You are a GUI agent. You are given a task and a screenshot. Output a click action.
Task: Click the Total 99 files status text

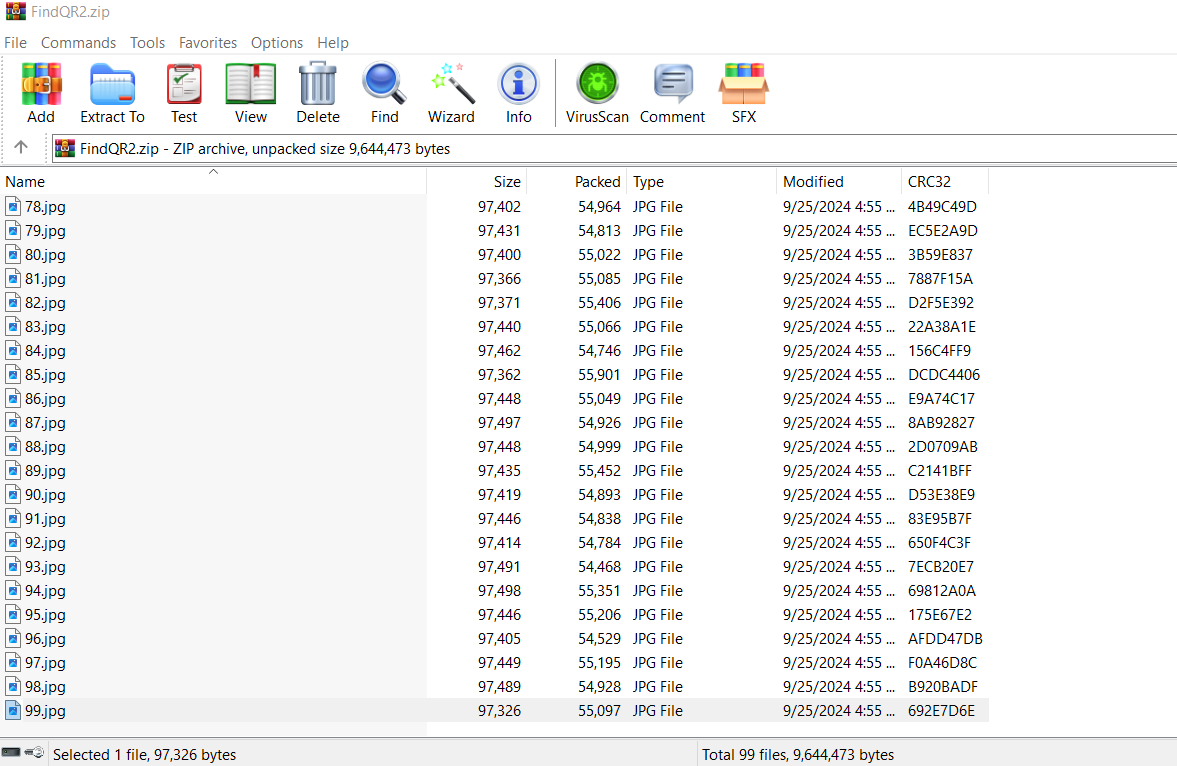[798, 755]
